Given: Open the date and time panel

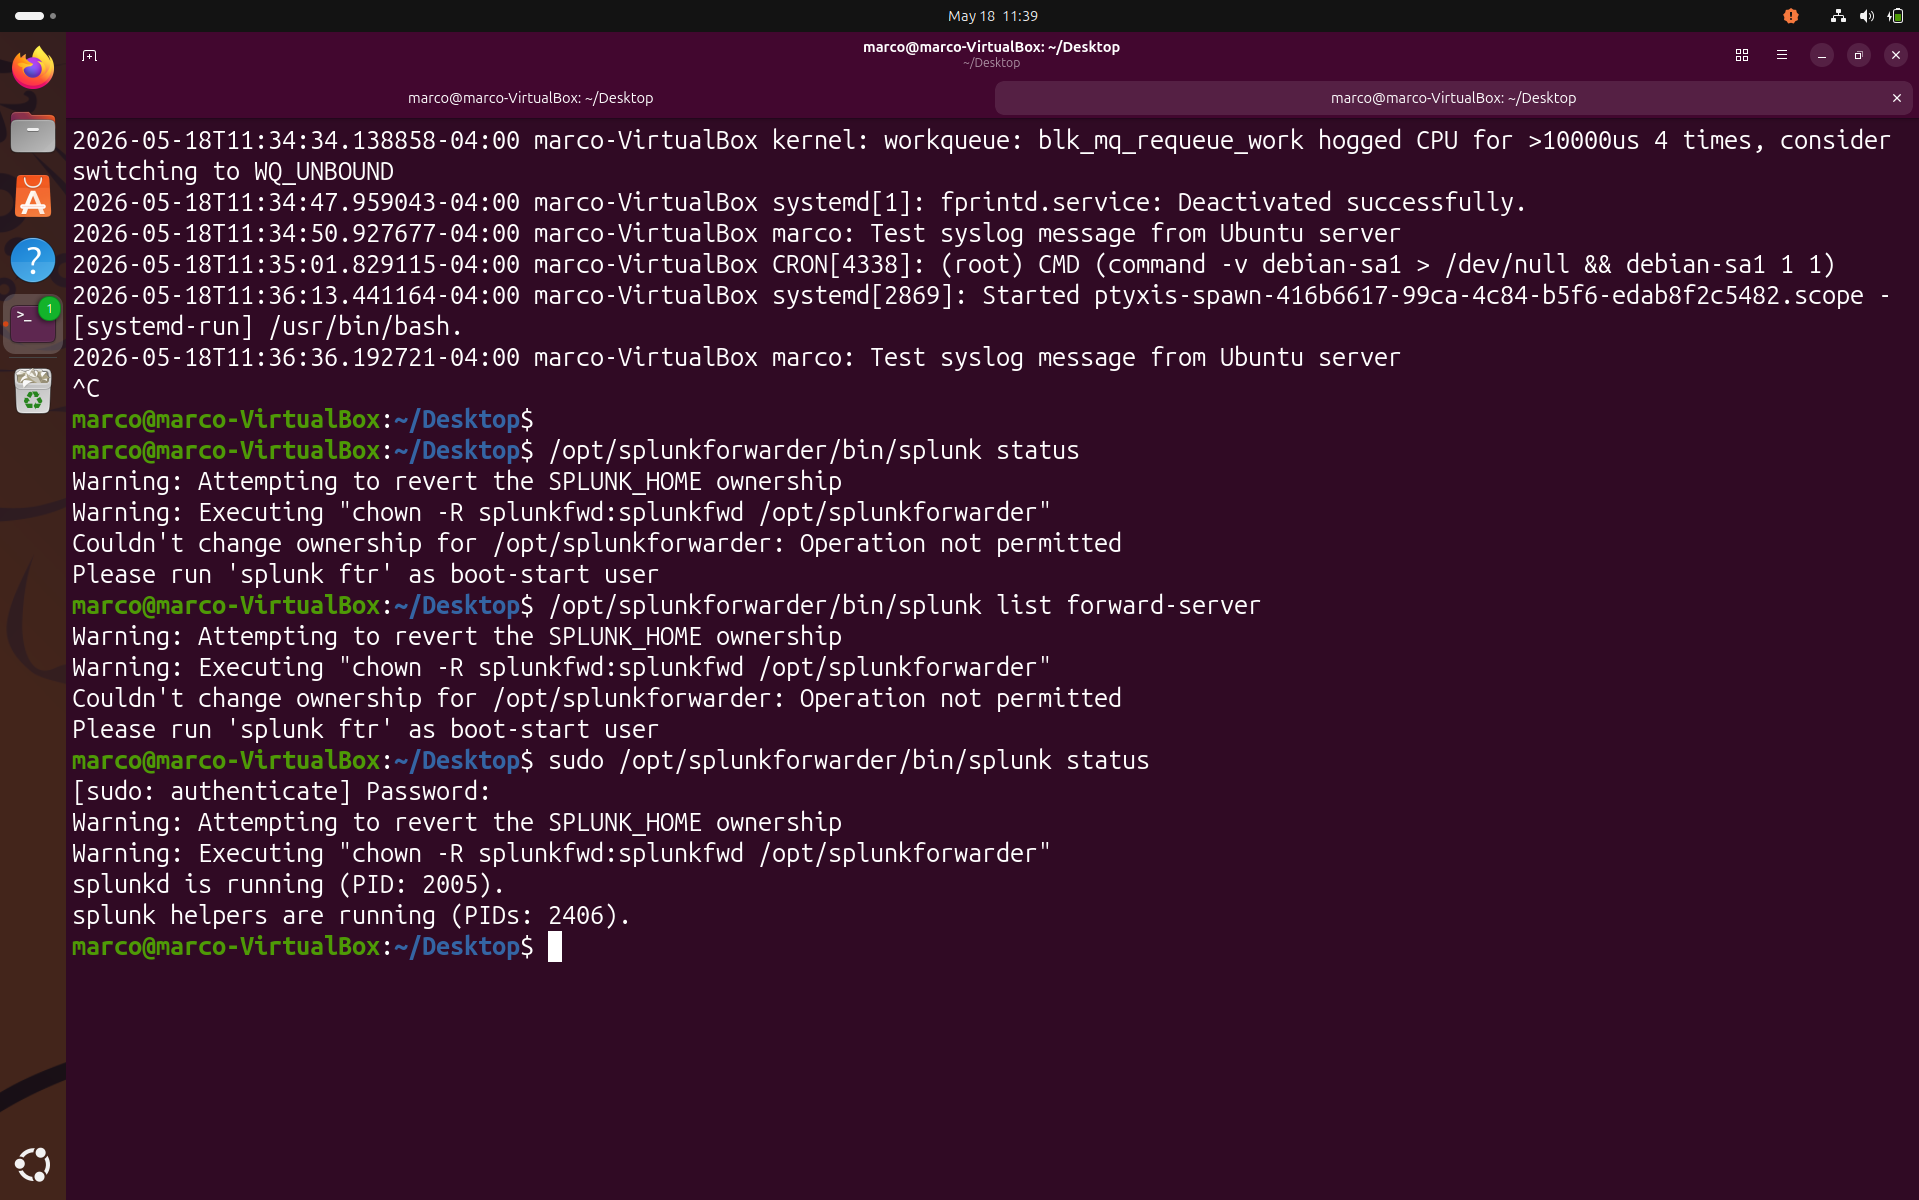Looking at the screenshot, I should coord(993,16).
